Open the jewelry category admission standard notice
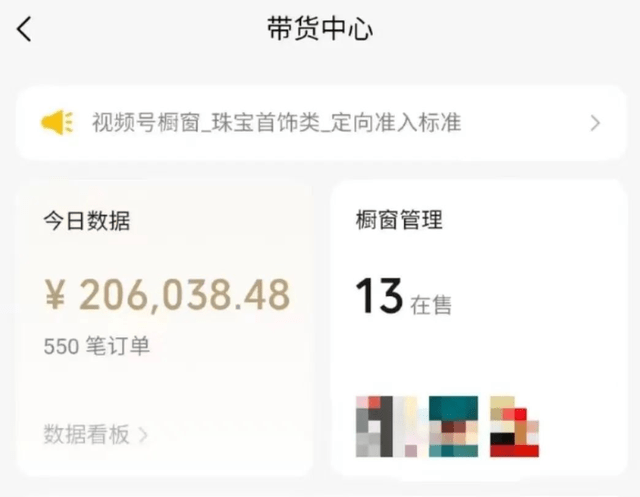 tap(321, 123)
